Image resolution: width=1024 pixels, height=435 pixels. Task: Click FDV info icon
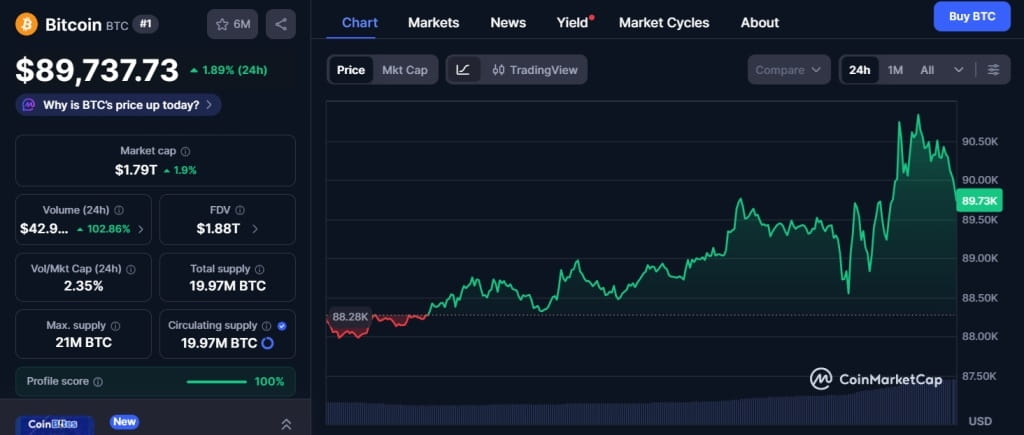click(240, 210)
